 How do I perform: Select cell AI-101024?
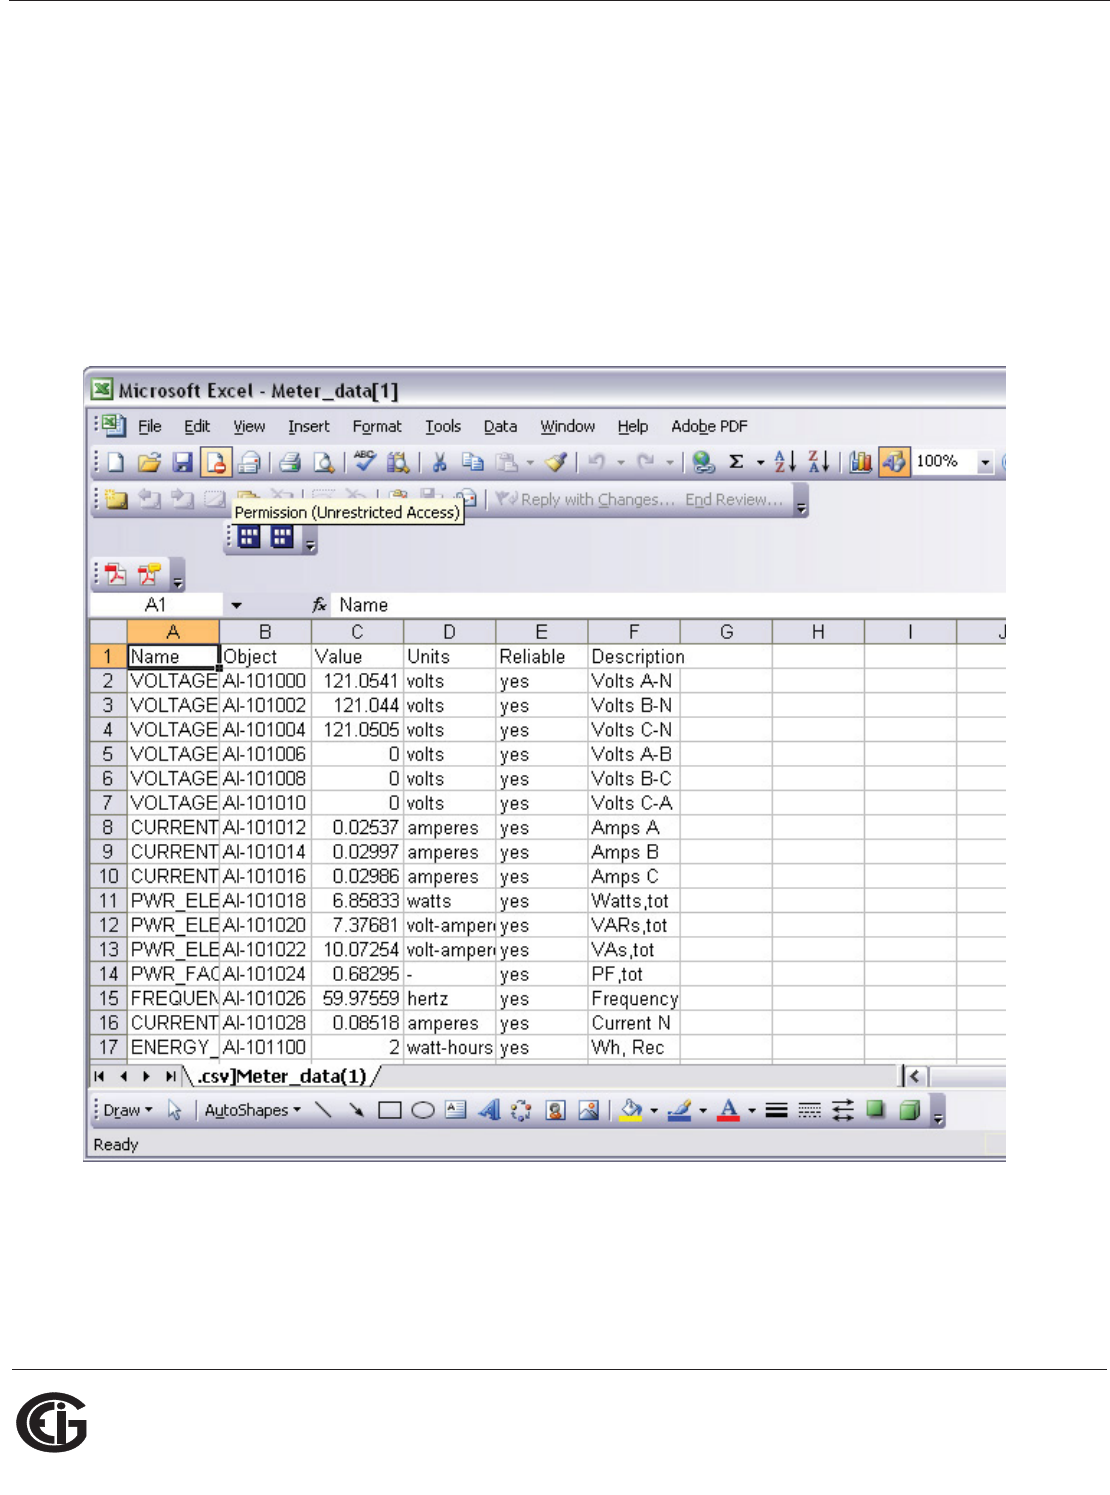[265, 974]
